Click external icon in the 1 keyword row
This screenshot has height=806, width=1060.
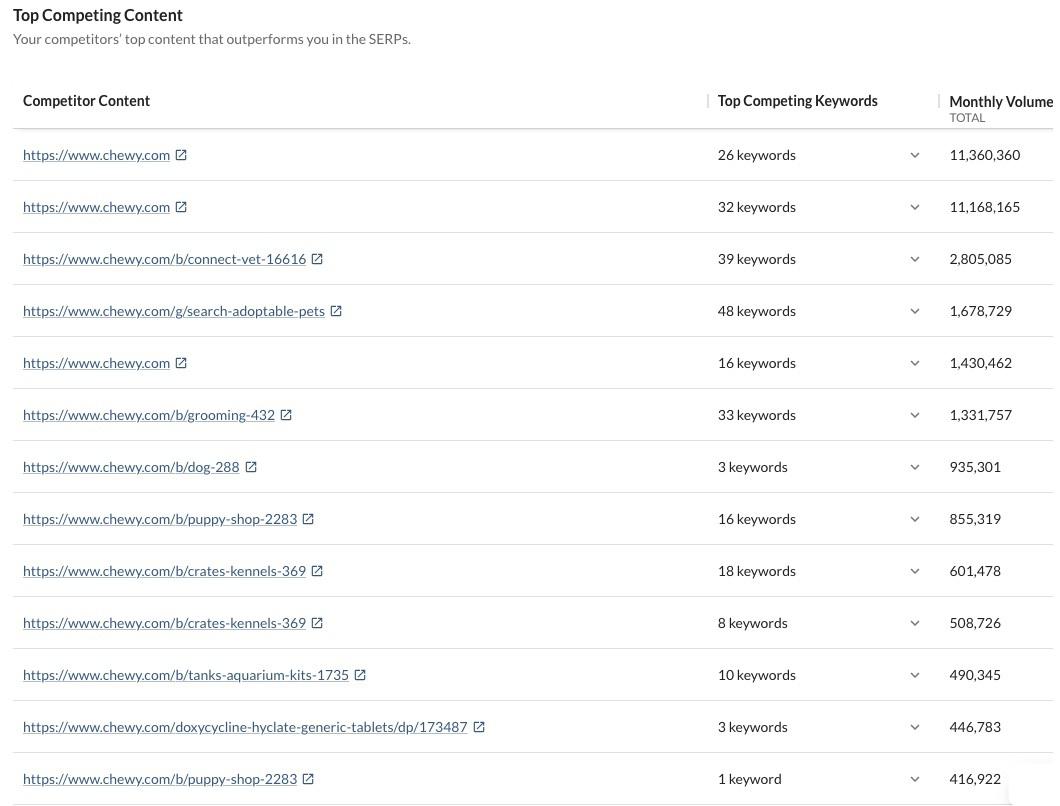click(x=308, y=779)
